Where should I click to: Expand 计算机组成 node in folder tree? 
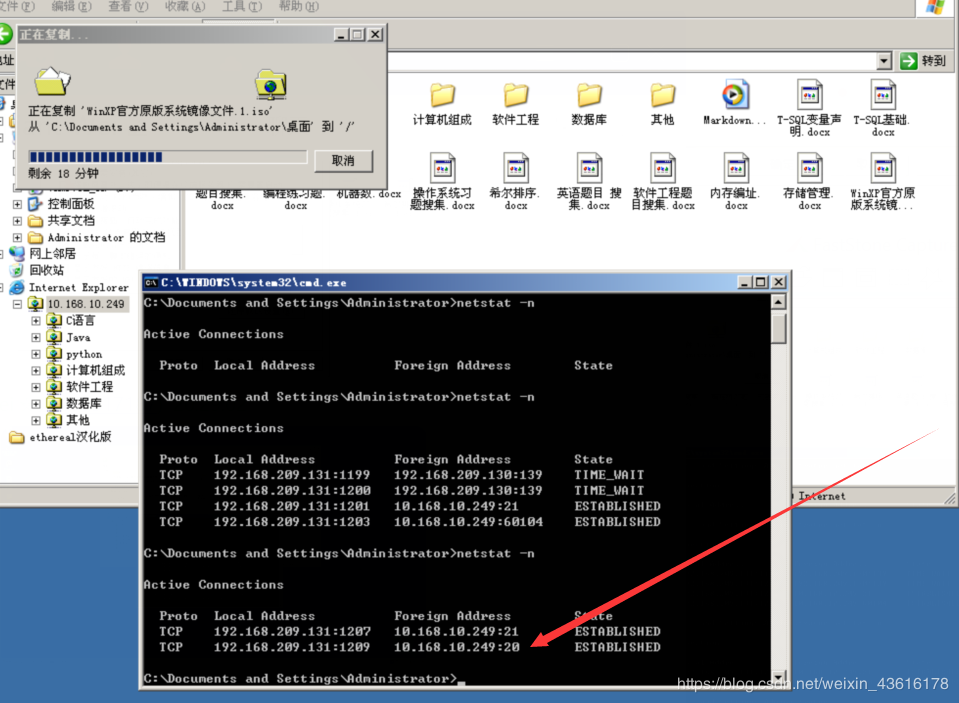[x=35, y=370]
